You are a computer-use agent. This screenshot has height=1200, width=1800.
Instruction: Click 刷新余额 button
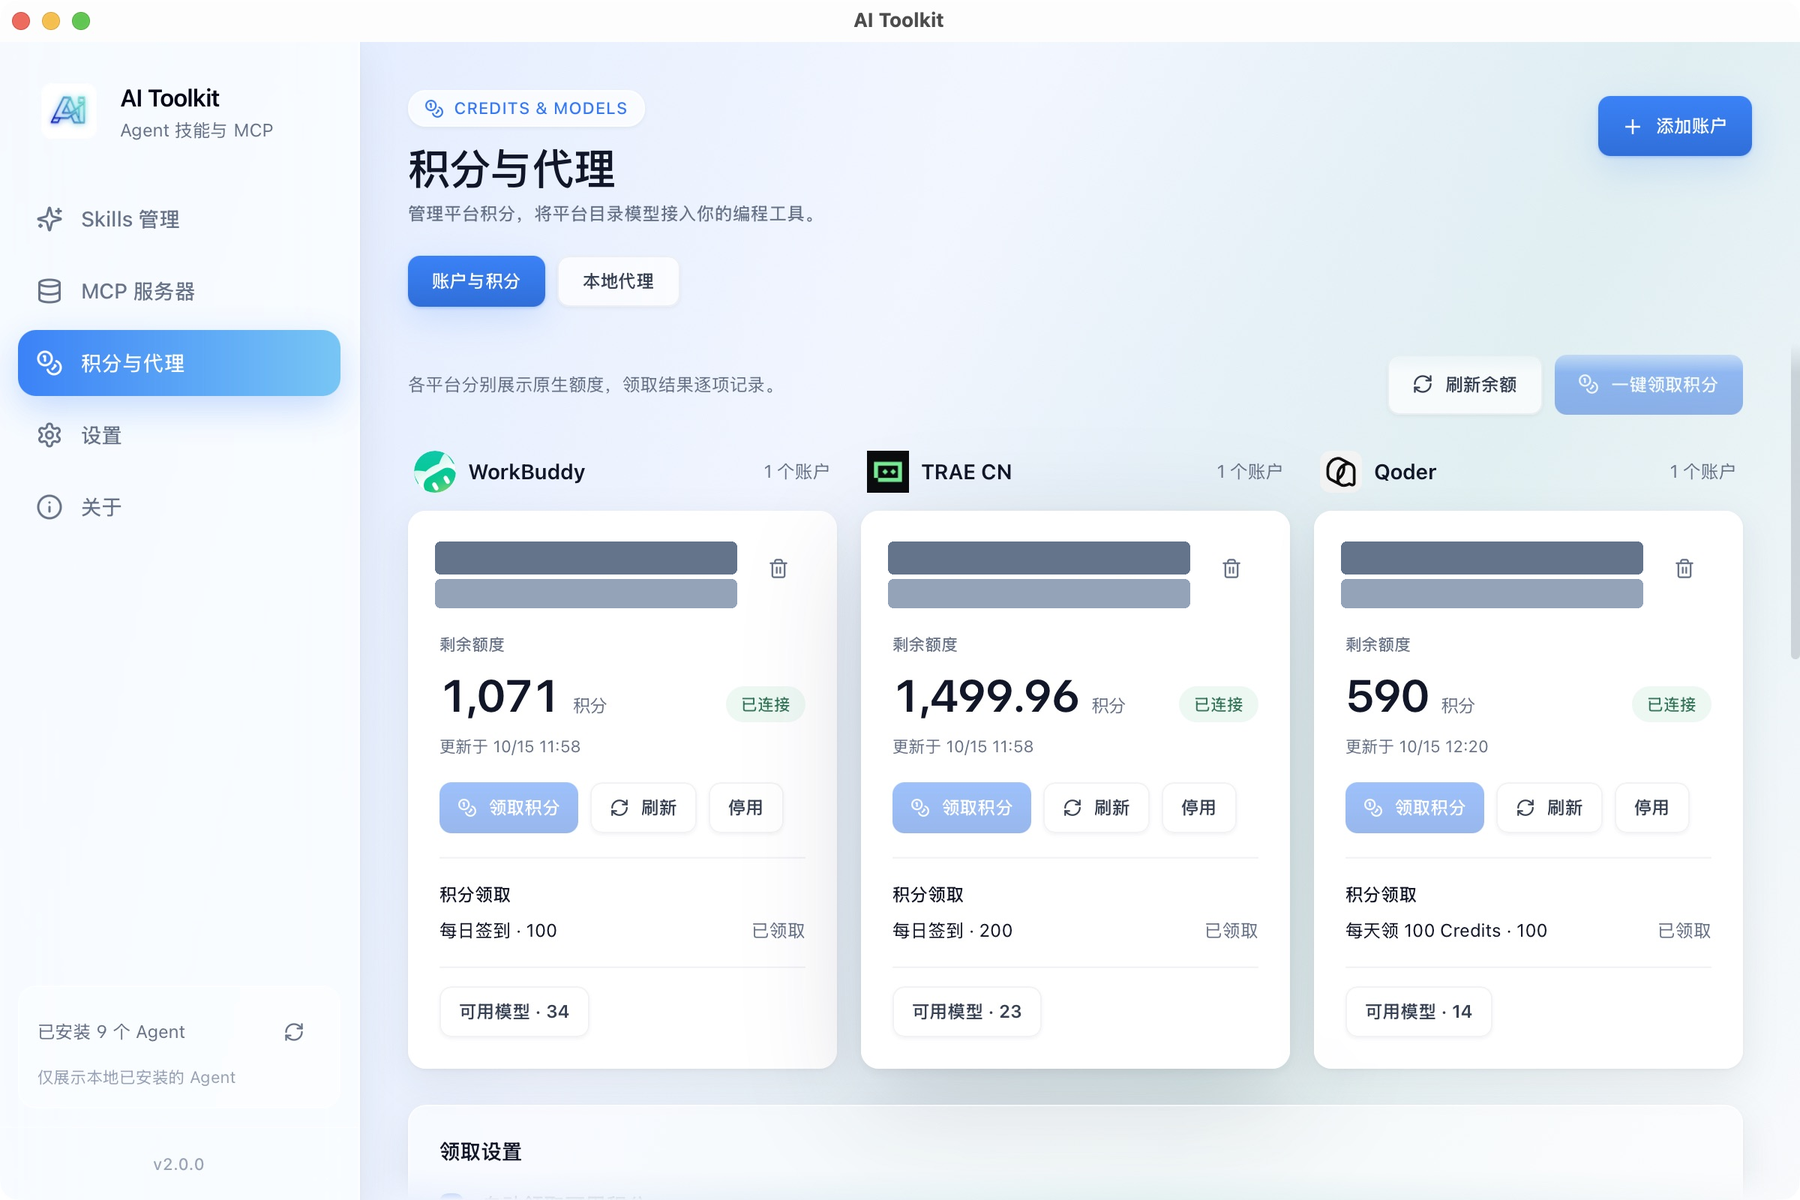point(1465,385)
